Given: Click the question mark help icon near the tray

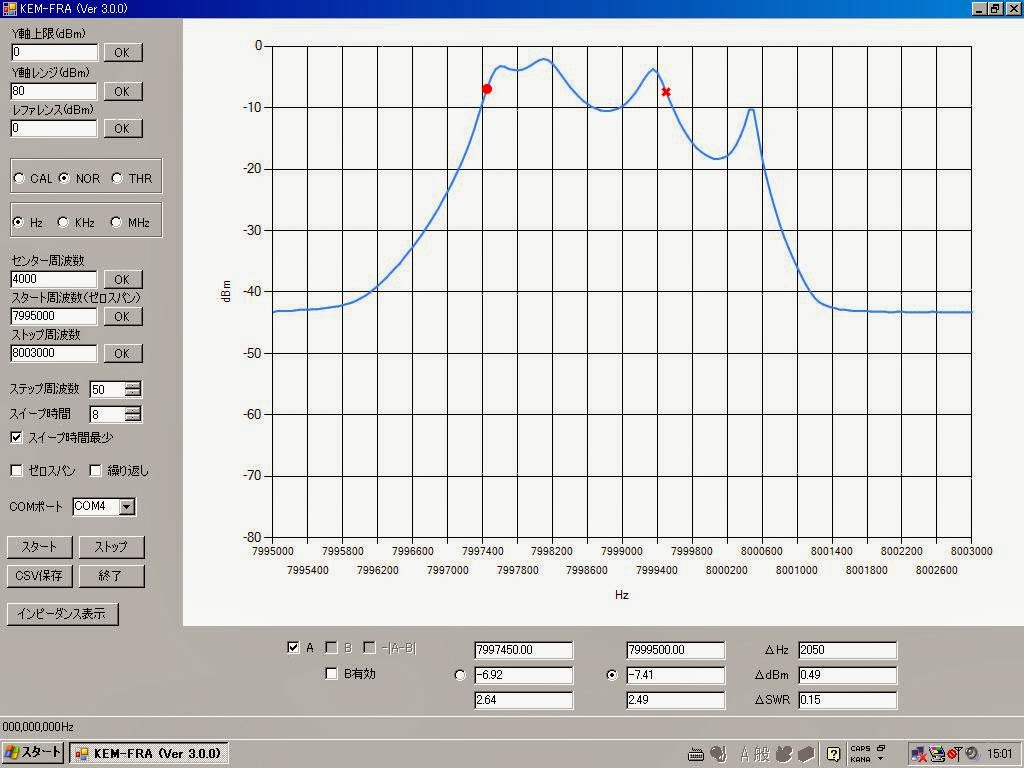Looking at the screenshot, I should click(x=834, y=752).
